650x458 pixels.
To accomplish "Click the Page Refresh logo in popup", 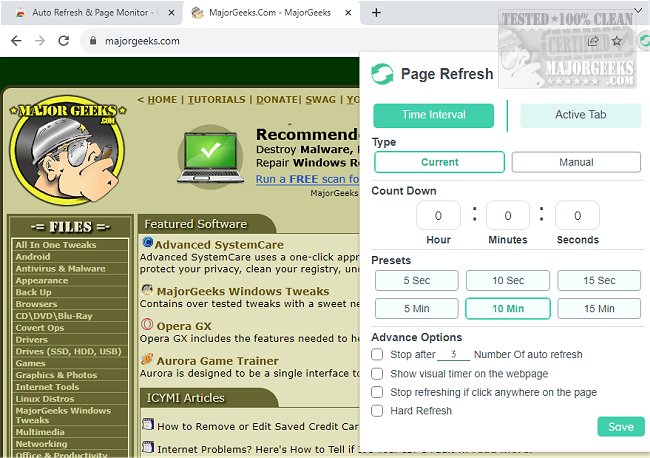I will click(382, 74).
